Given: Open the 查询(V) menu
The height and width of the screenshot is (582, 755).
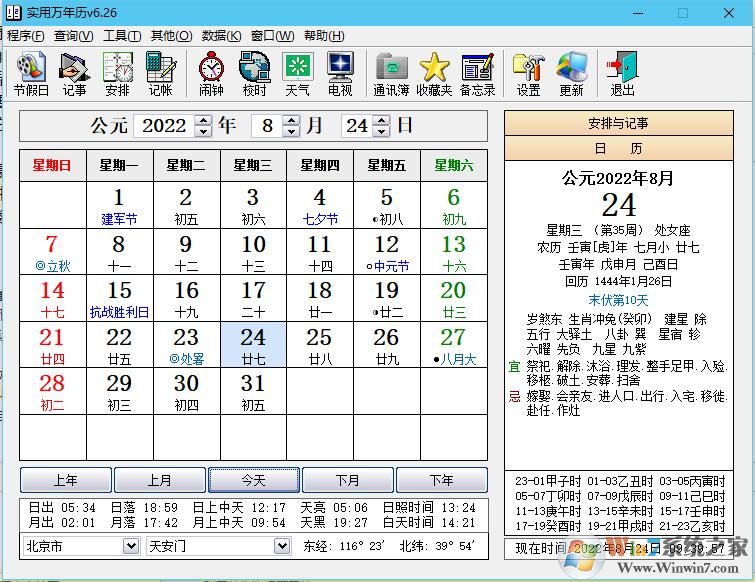Looking at the screenshot, I should pos(73,36).
